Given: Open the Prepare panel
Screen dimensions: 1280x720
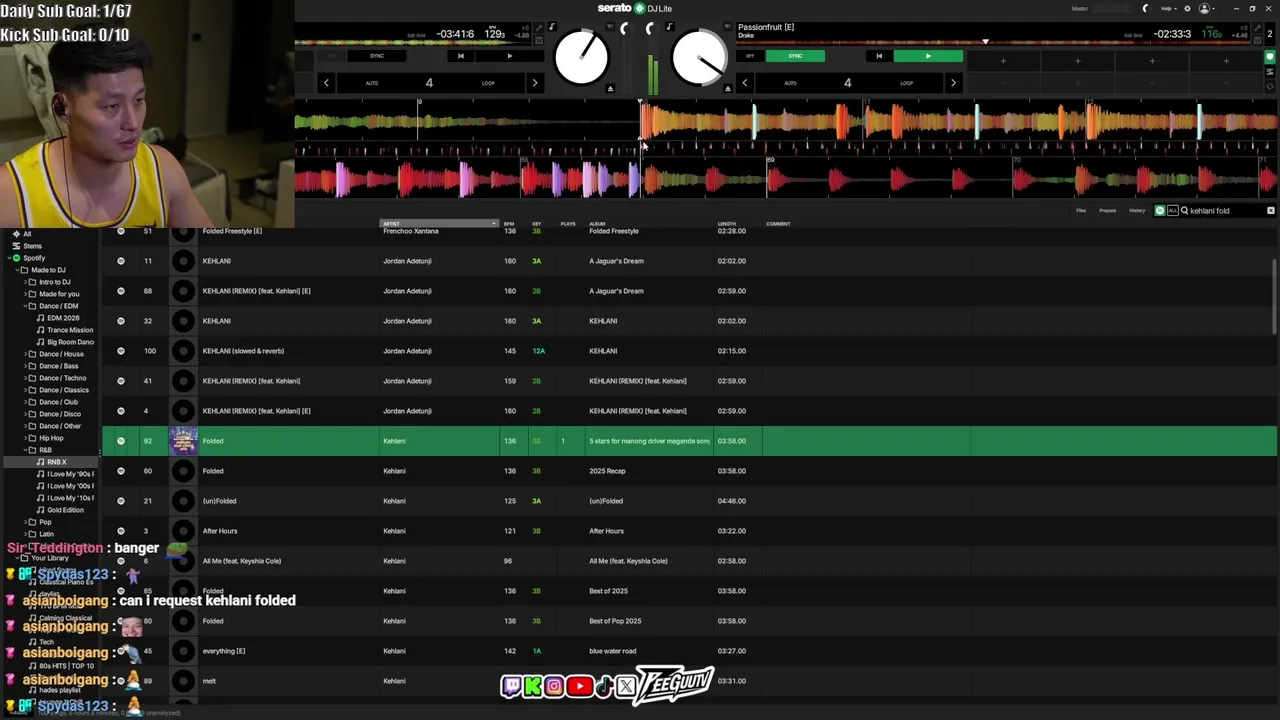Looking at the screenshot, I should coord(1108,211).
